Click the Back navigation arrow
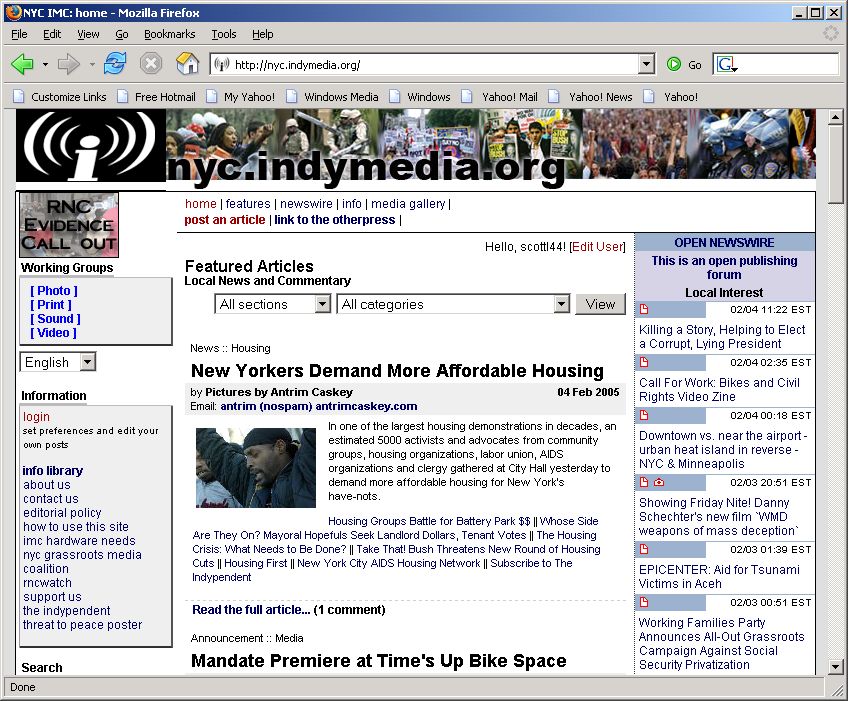 pyautogui.click(x=23, y=64)
